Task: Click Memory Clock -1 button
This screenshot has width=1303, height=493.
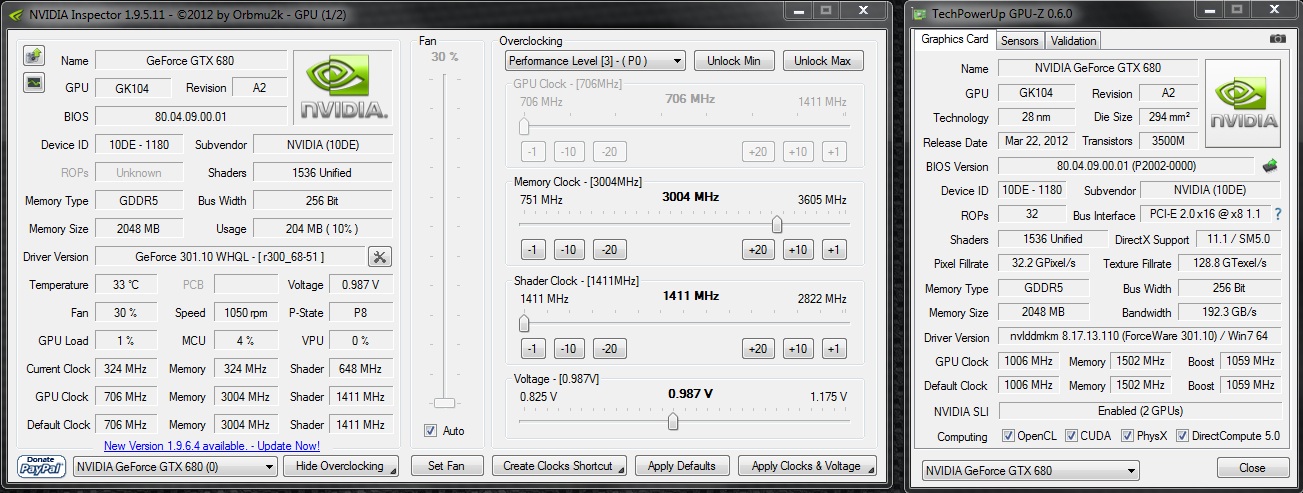Action: click(533, 250)
